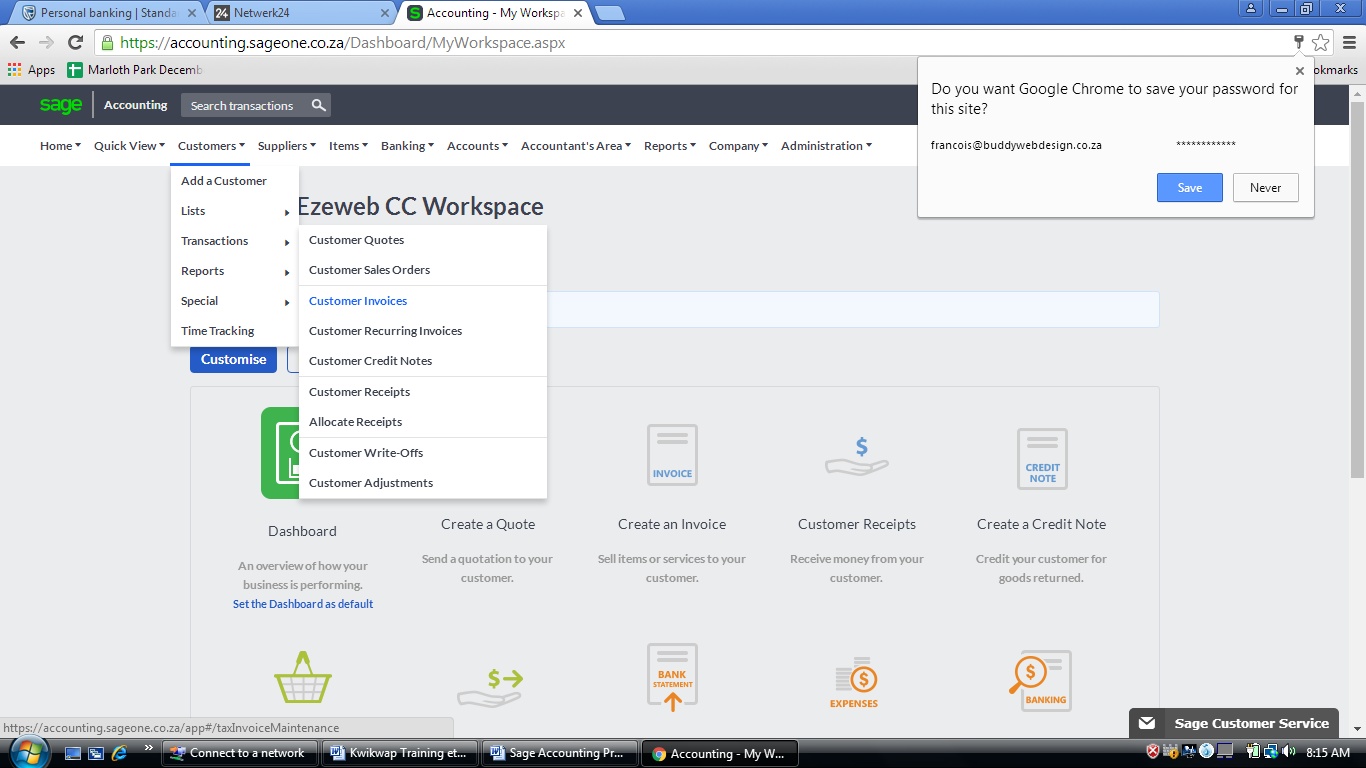
Task: Click the Bank Statement upload icon
Action: pos(672,677)
